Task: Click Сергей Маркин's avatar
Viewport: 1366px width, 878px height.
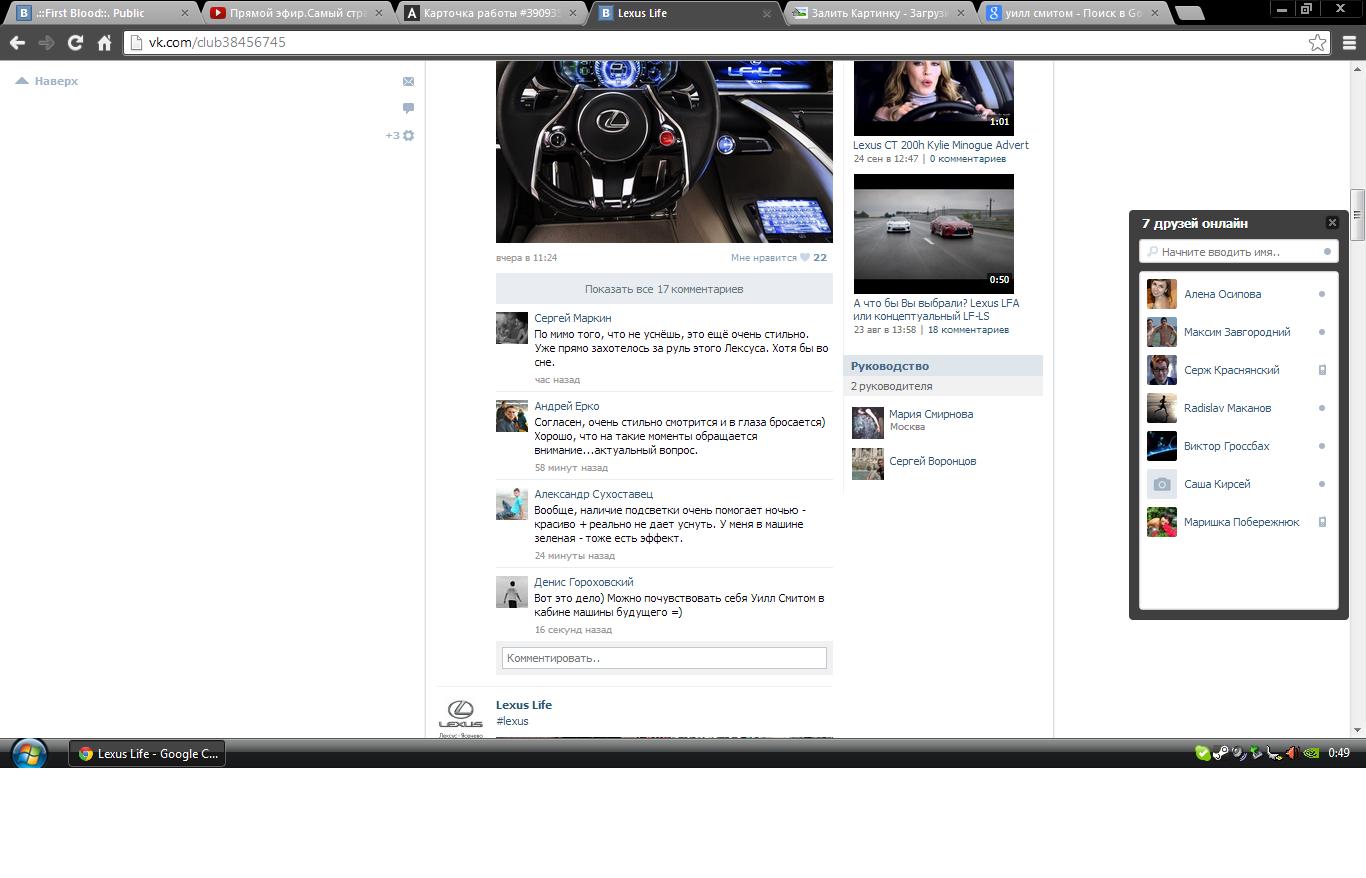Action: pos(512,328)
